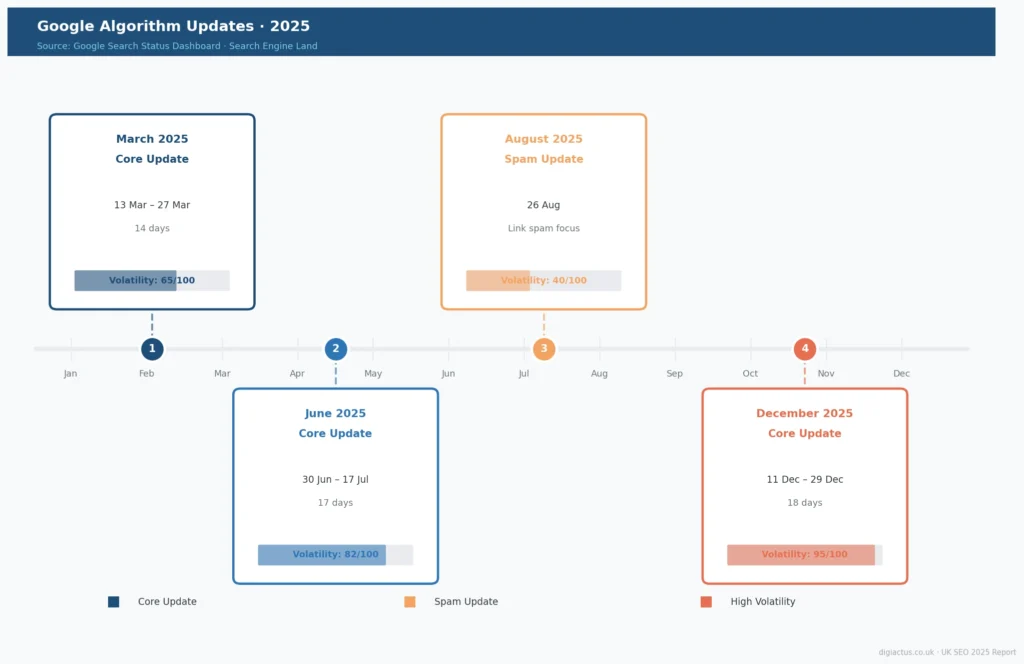The height and width of the screenshot is (664, 1024).
Task: Click the Volatility 40/100 bar
Action: [543, 281]
